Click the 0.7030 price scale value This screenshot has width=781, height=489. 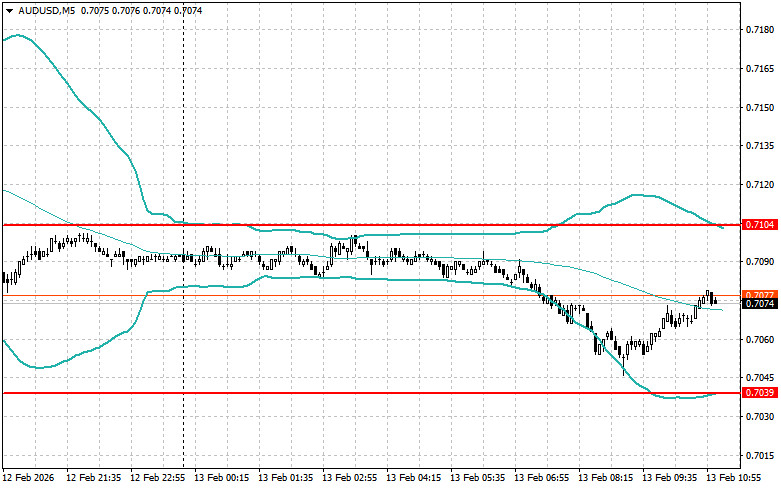click(760, 416)
